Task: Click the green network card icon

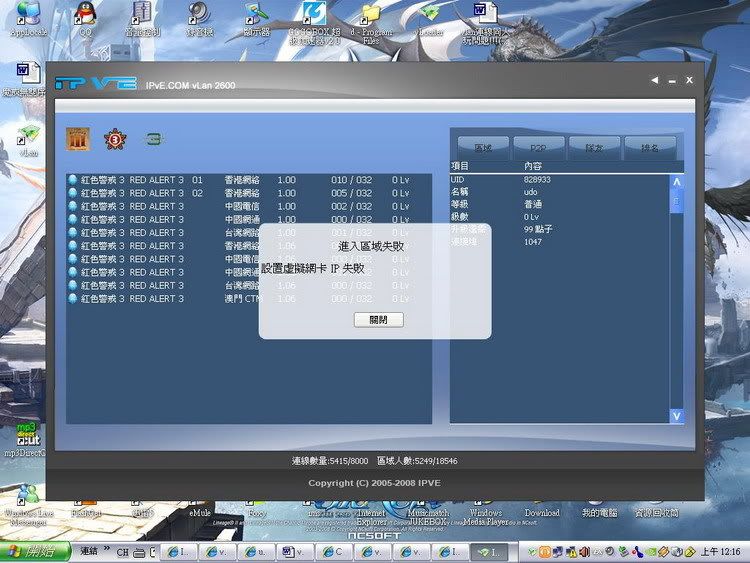Action: click(153, 138)
